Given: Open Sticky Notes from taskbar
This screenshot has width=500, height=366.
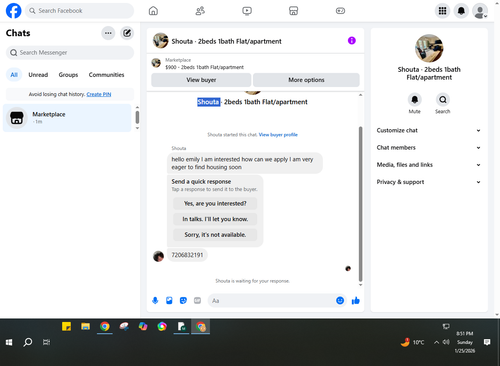Looking at the screenshot, I should (x=66, y=326).
